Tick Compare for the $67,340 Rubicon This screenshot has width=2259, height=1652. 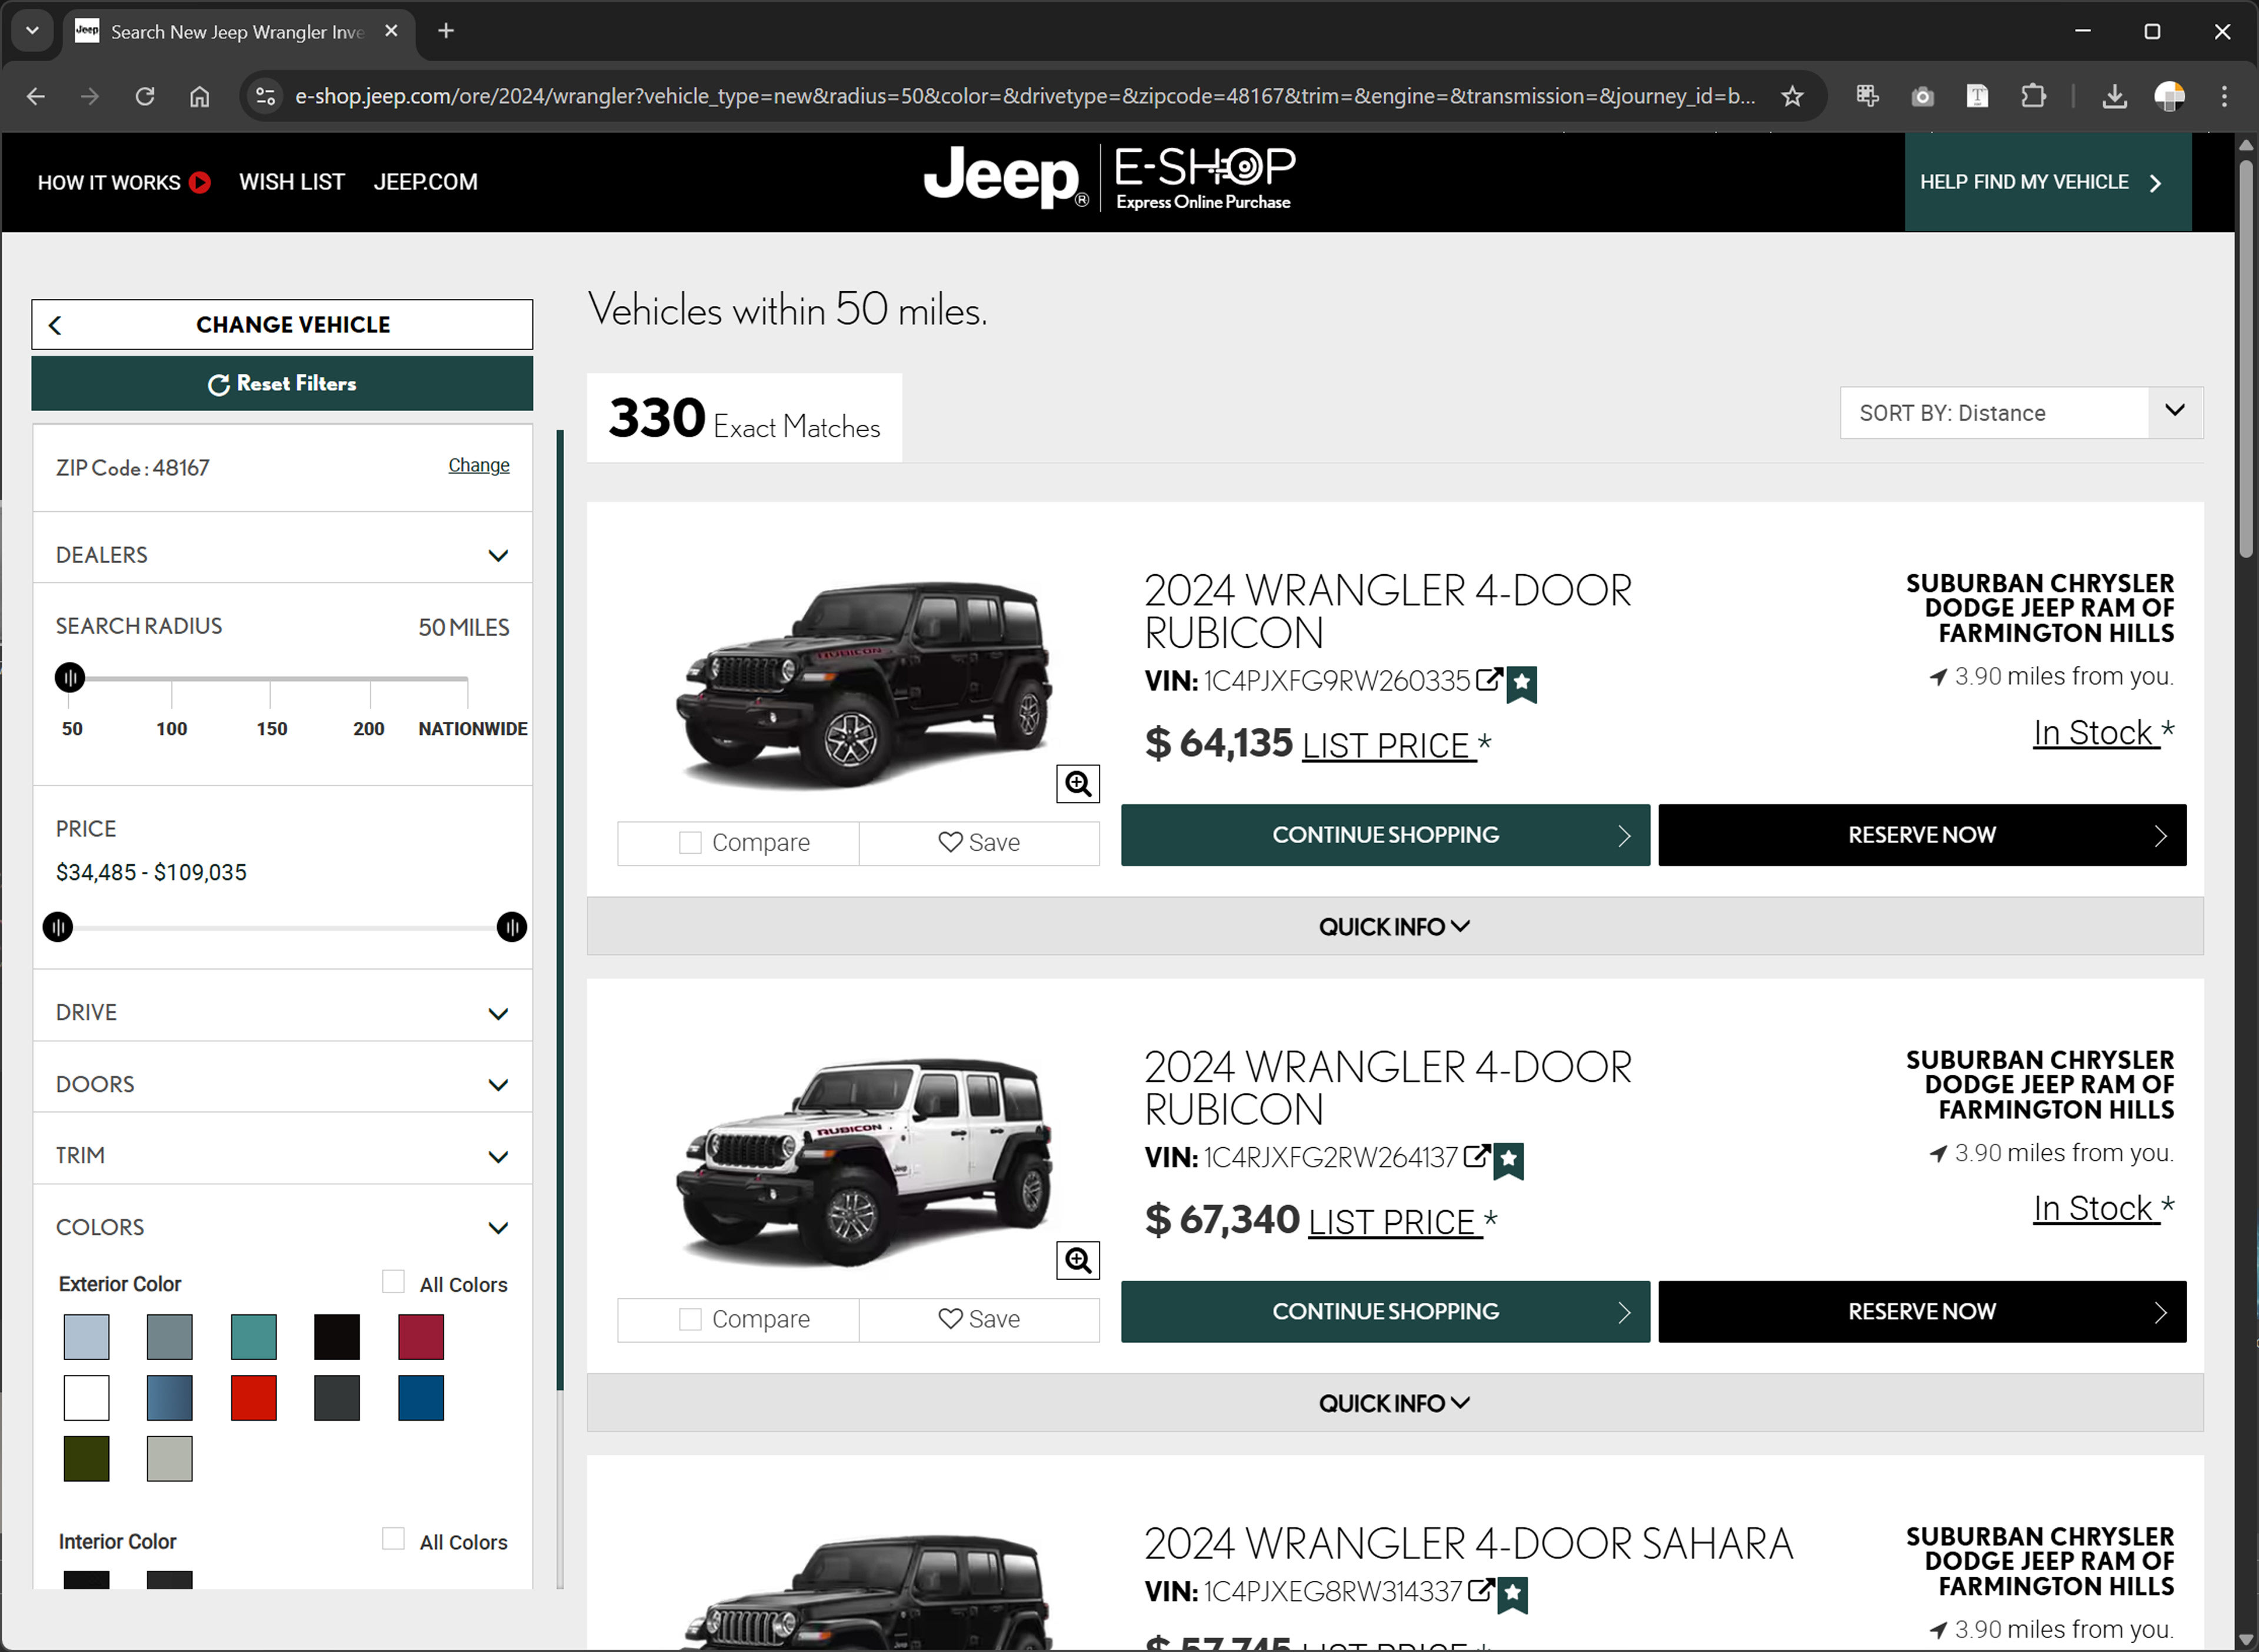[690, 1319]
